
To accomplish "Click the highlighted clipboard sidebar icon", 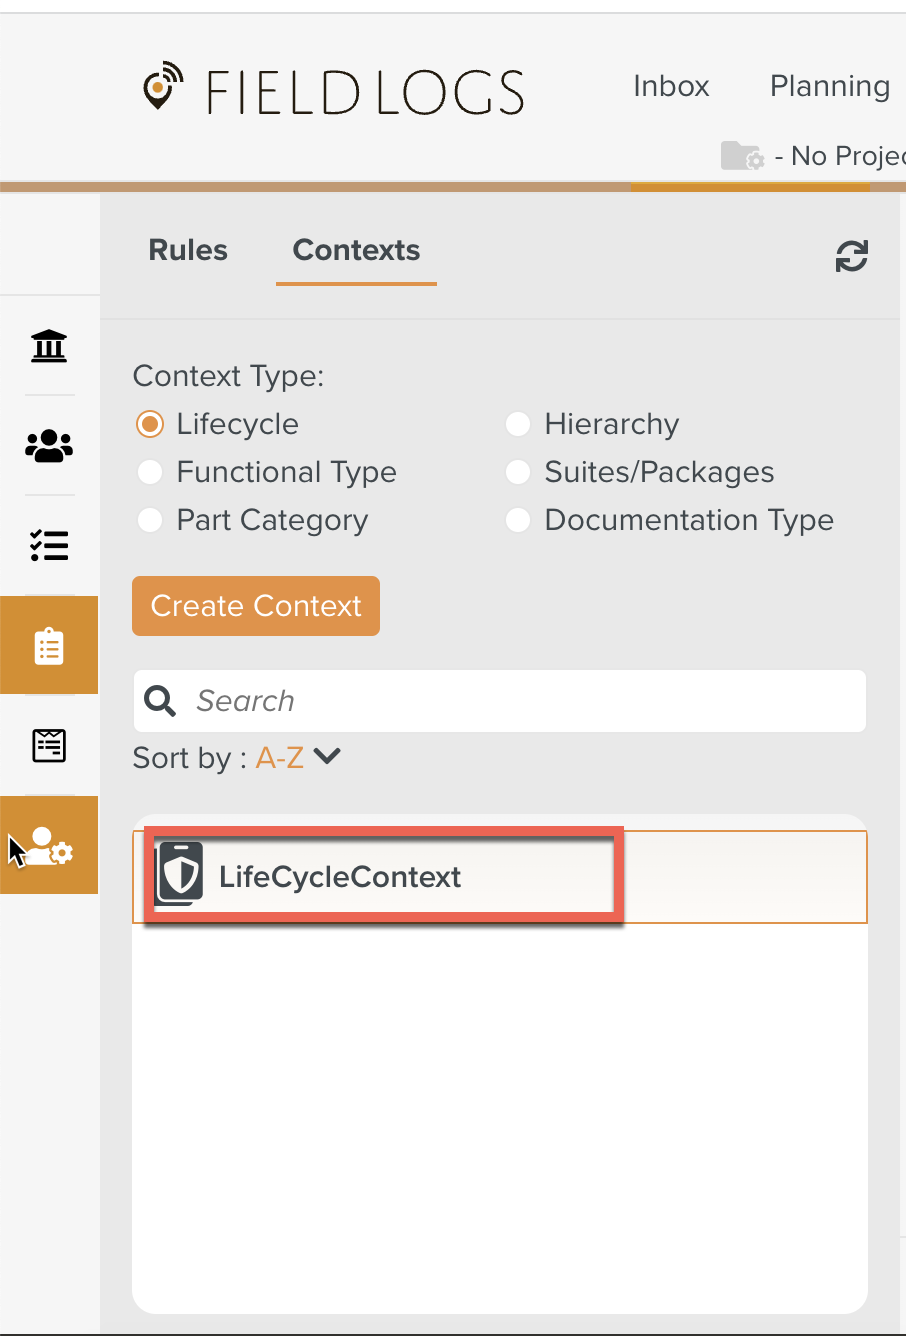I will point(49,645).
